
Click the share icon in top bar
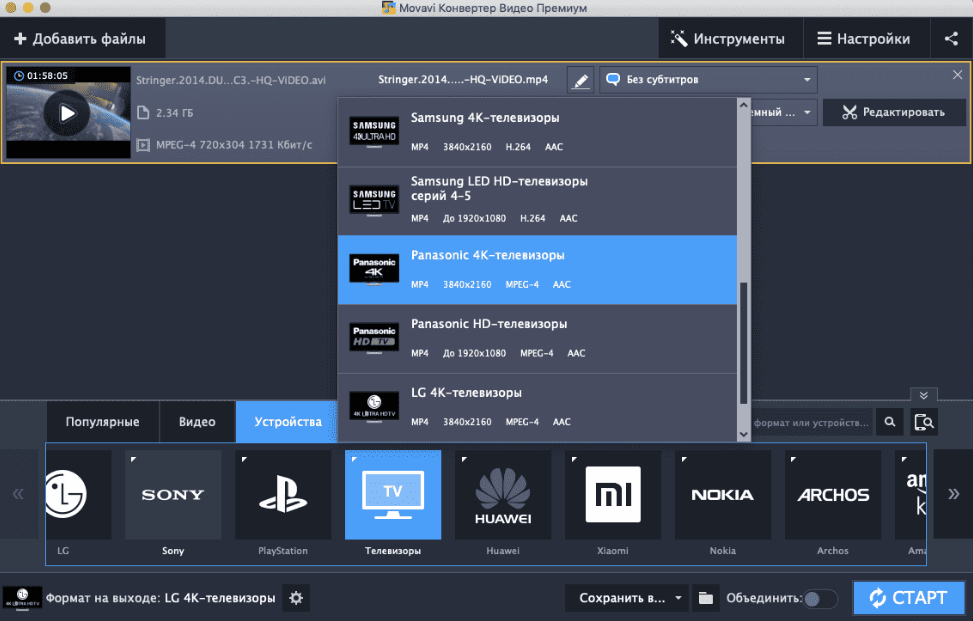950,39
